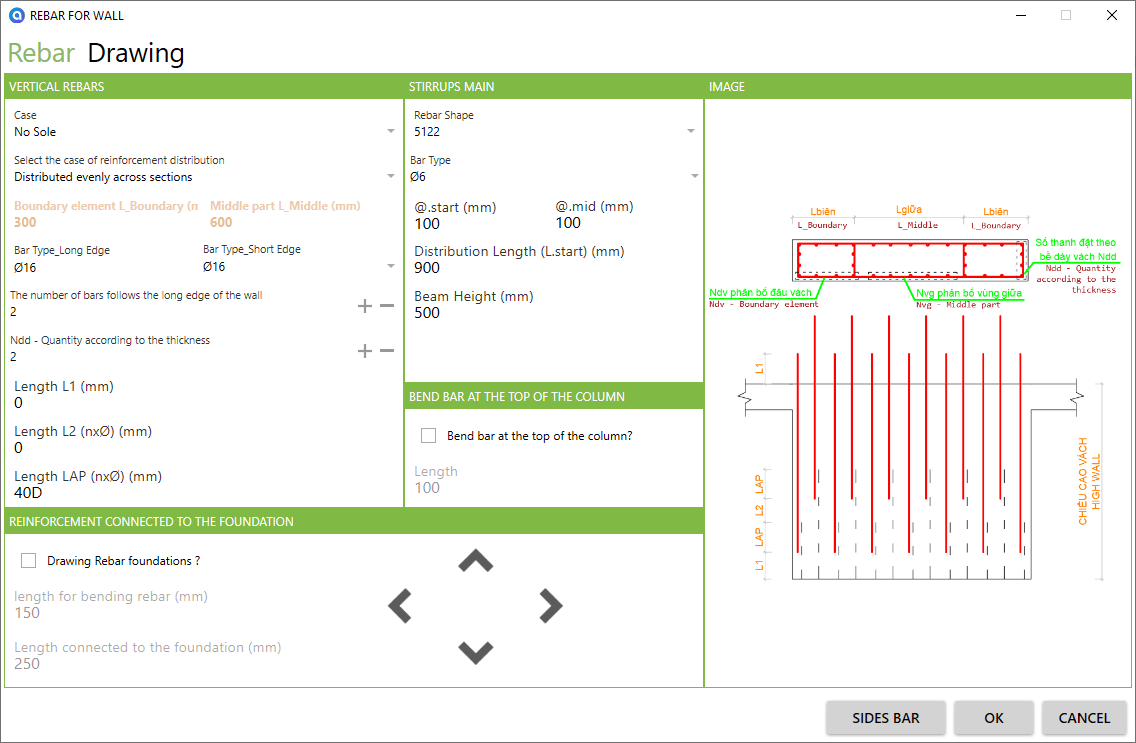The width and height of the screenshot is (1136, 743).
Task: Click Ndd quantity value field
Action: pyautogui.click(x=181, y=357)
